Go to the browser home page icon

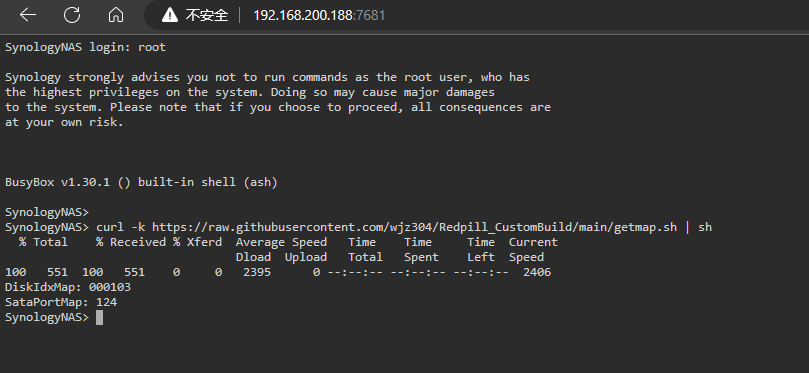(x=116, y=15)
